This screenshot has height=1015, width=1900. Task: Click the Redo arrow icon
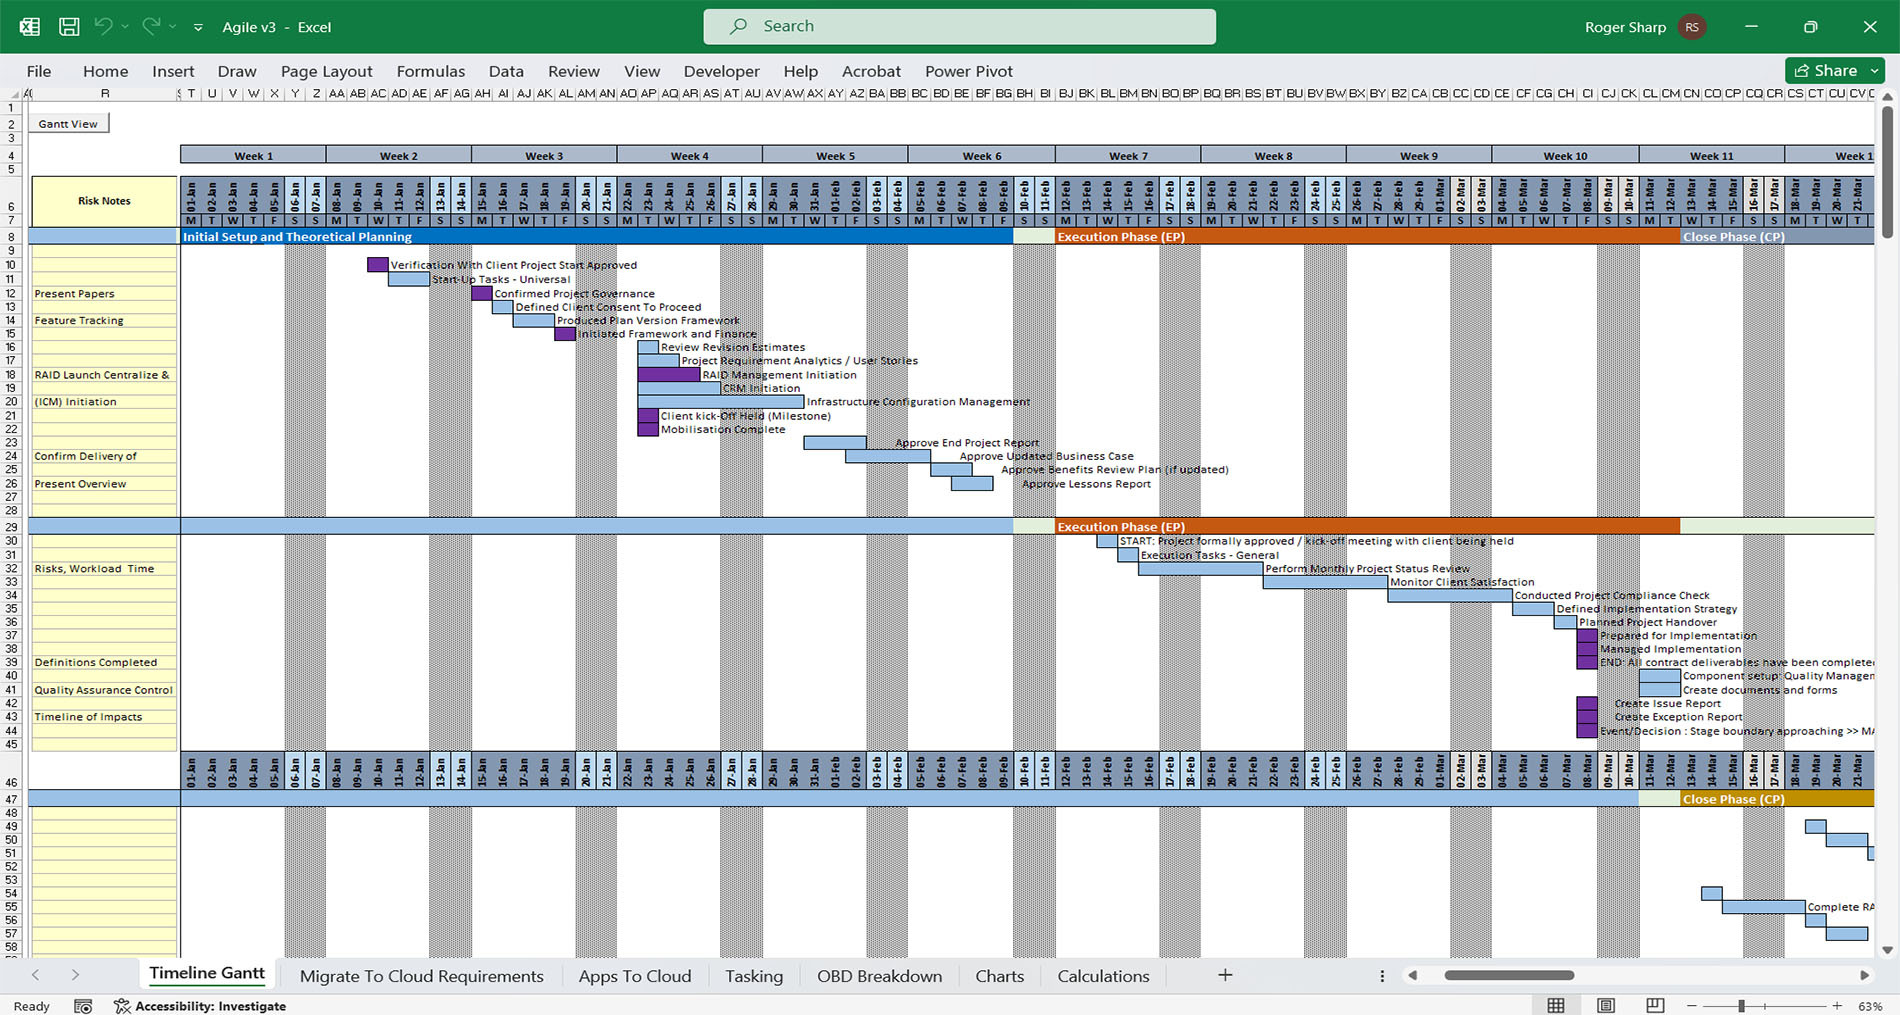tap(151, 27)
